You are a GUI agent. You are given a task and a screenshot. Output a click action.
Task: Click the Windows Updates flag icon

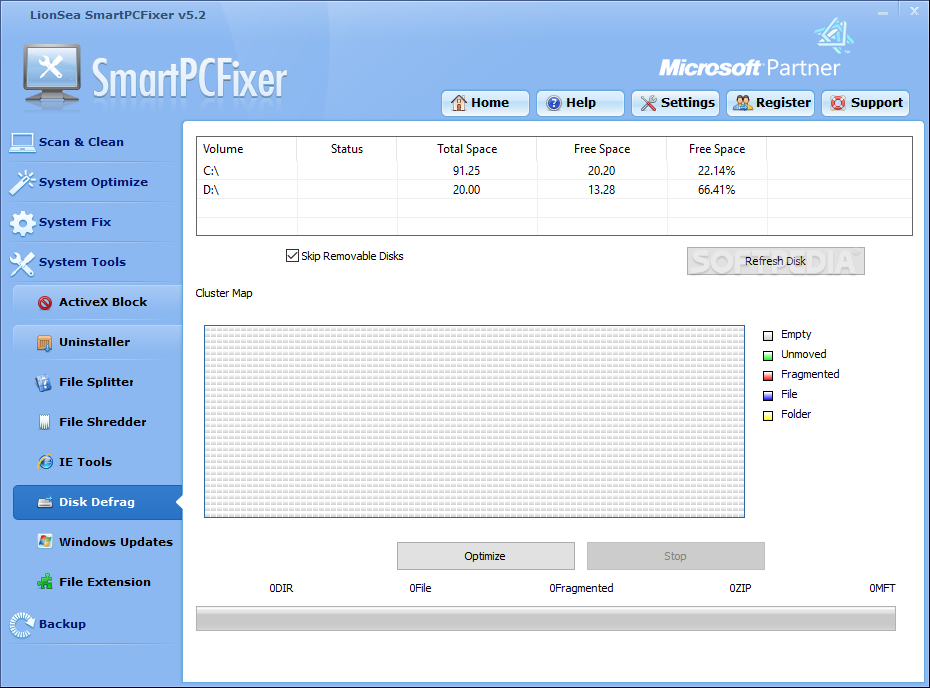(44, 541)
